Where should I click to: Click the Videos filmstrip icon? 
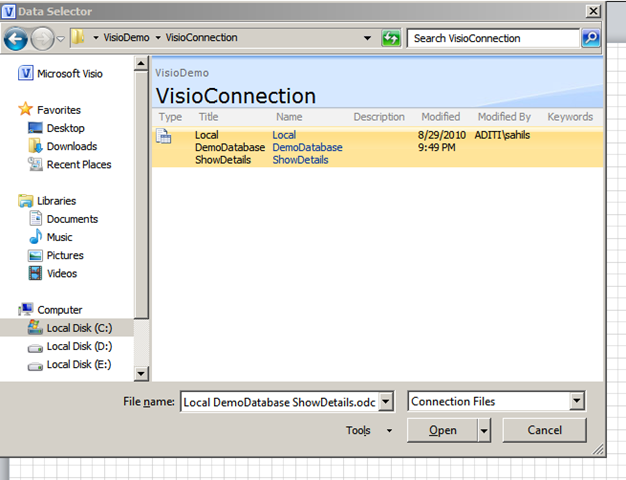[x=35, y=273]
